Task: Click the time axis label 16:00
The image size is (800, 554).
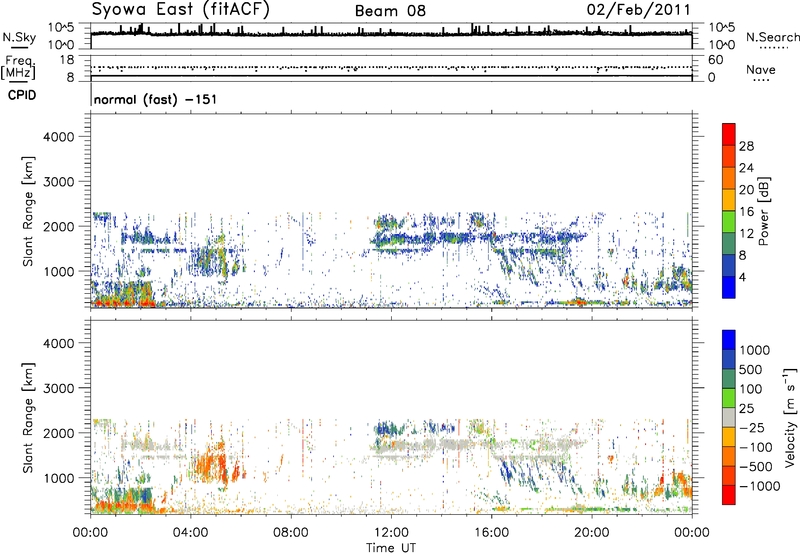Action: [x=491, y=533]
